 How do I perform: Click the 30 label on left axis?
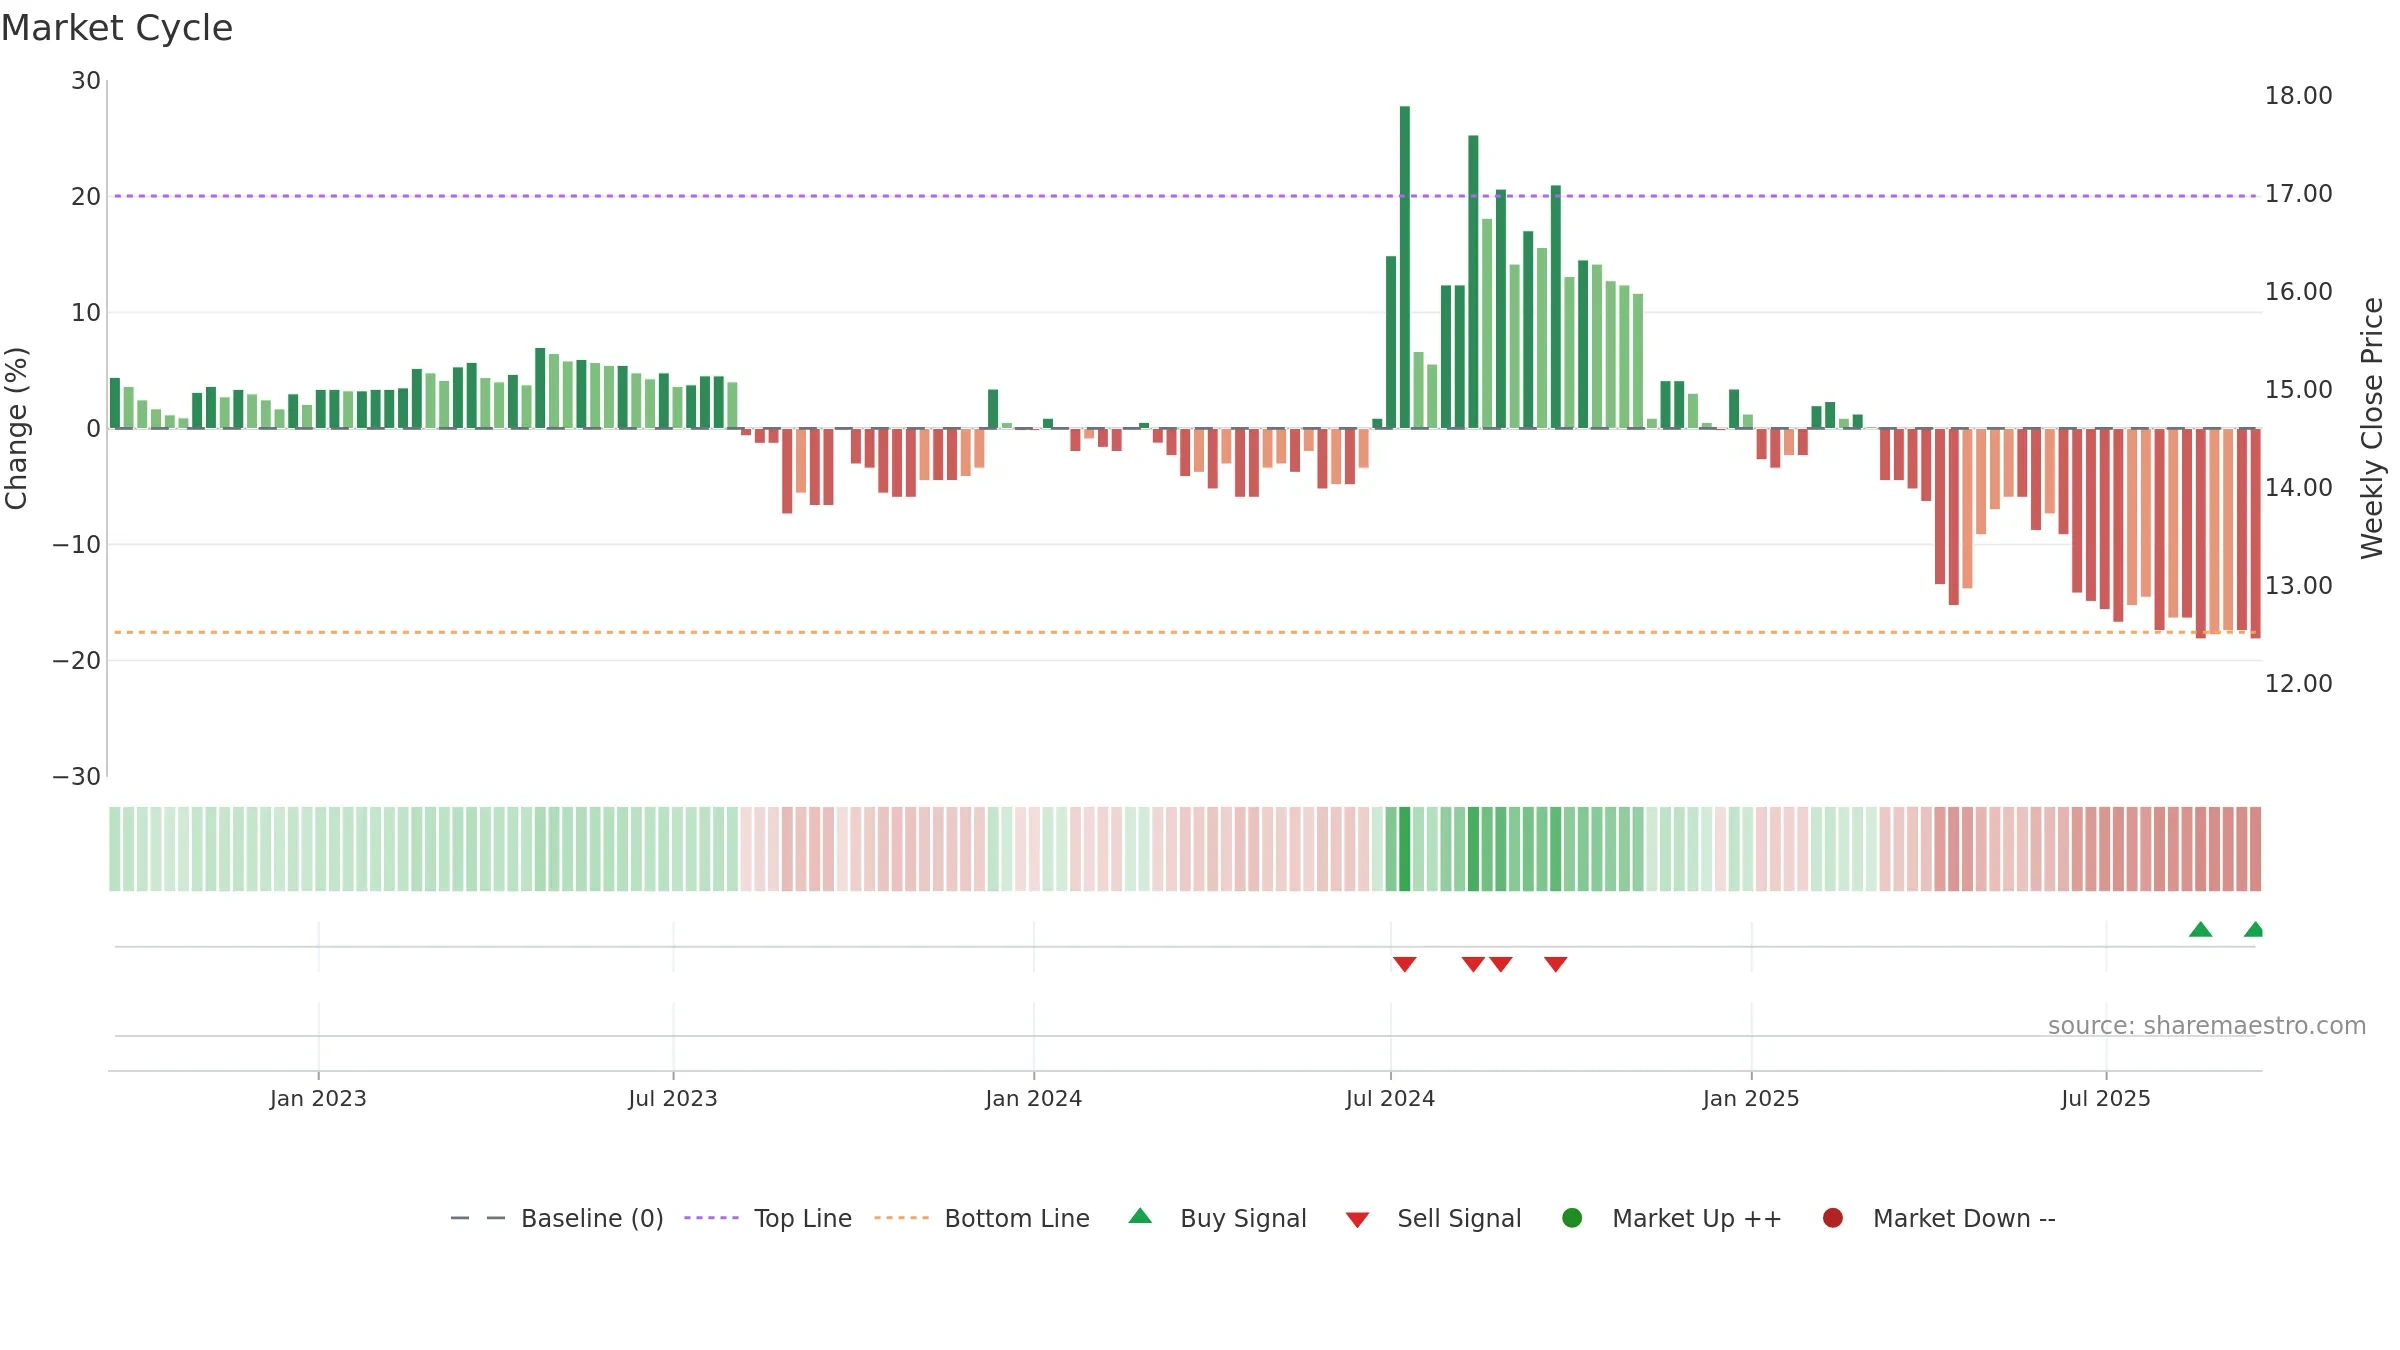(86, 81)
